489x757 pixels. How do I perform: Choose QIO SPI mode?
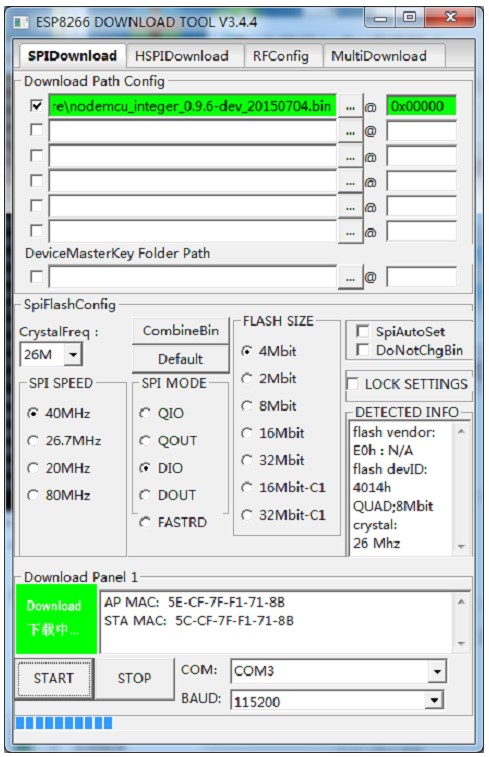point(145,413)
